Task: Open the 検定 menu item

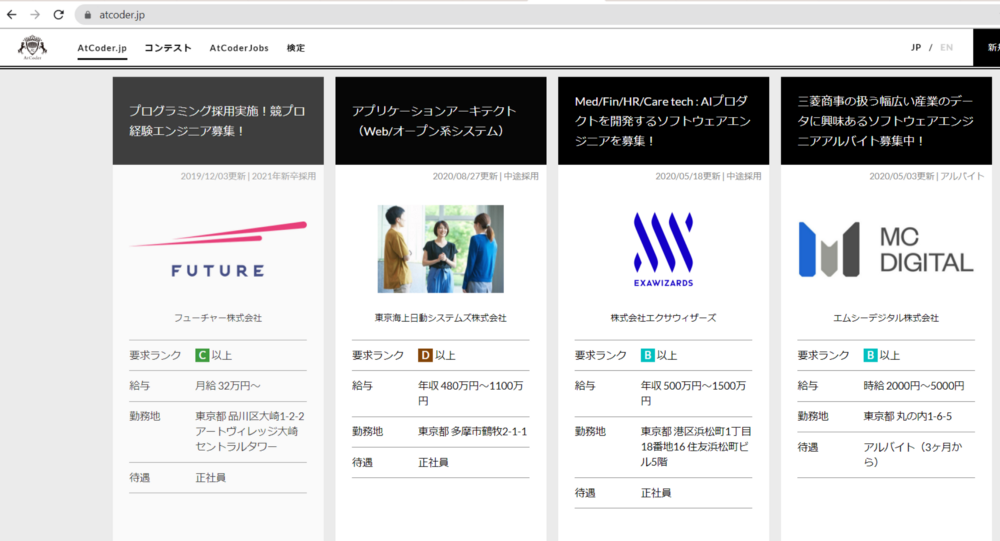Action: point(296,48)
